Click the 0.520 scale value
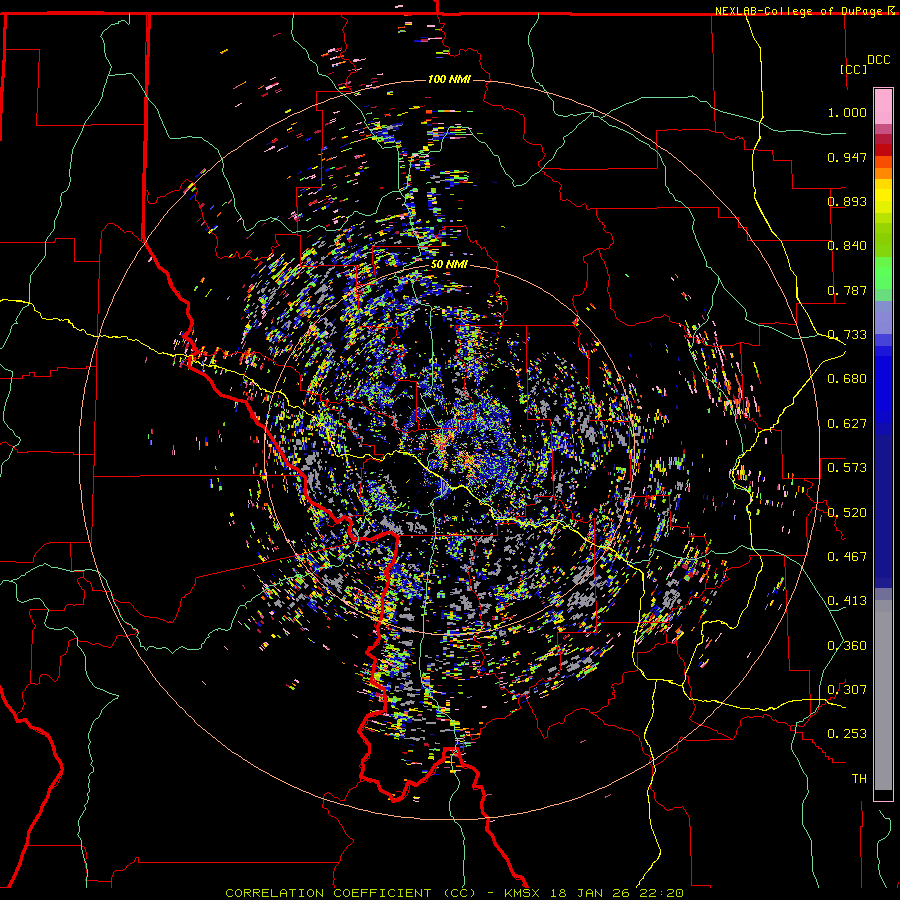The width and height of the screenshot is (900, 900). (847, 513)
